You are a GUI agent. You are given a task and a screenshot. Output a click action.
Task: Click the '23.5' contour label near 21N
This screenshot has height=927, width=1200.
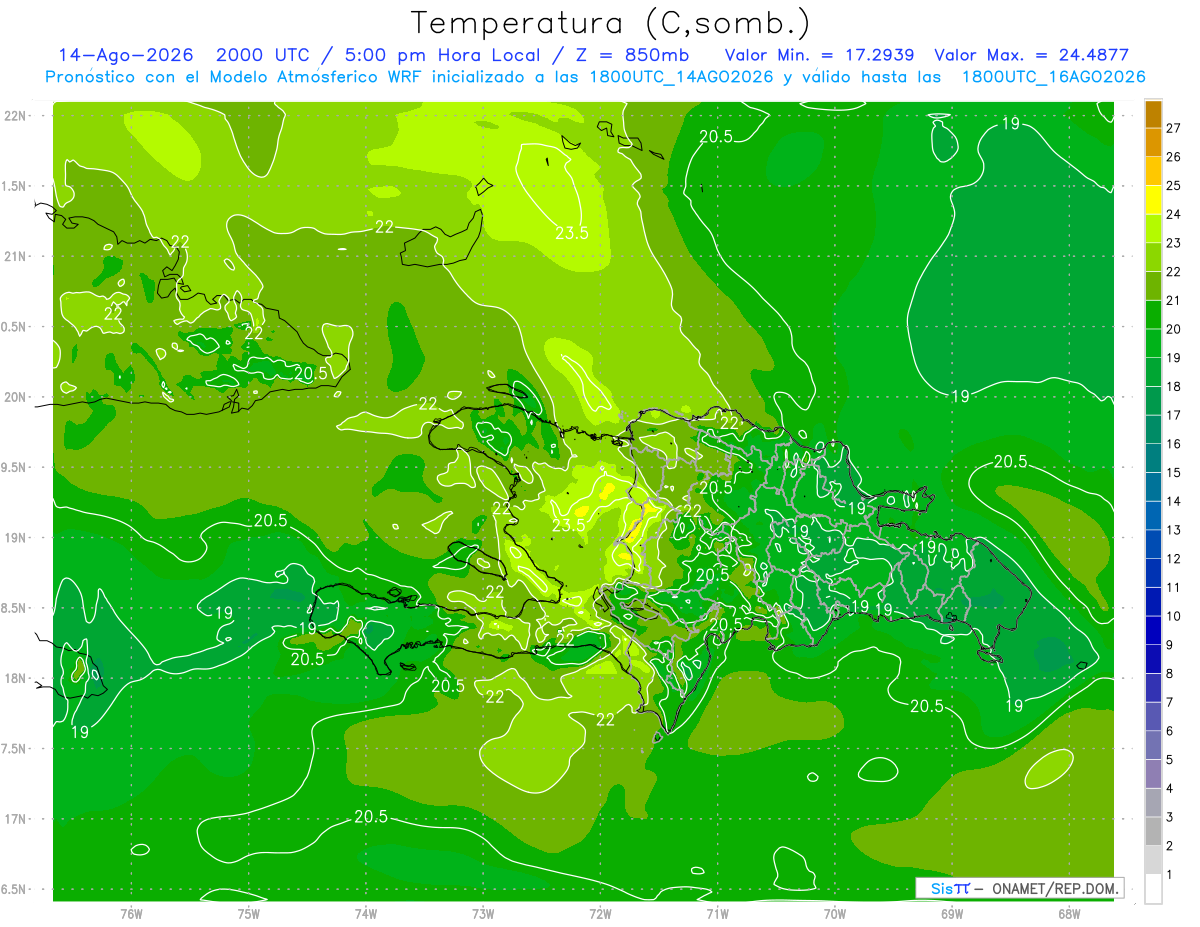[x=570, y=233]
